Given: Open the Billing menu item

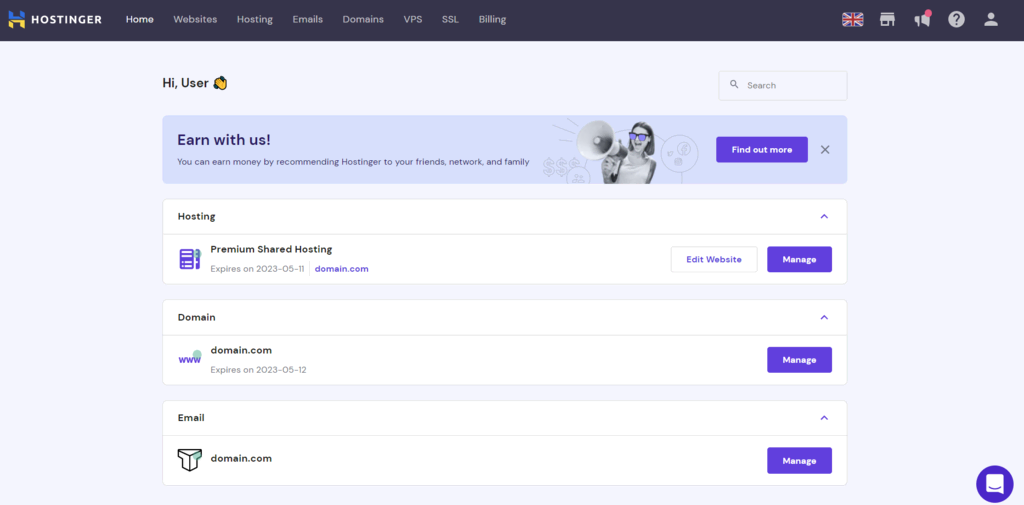Looking at the screenshot, I should click(x=492, y=20).
